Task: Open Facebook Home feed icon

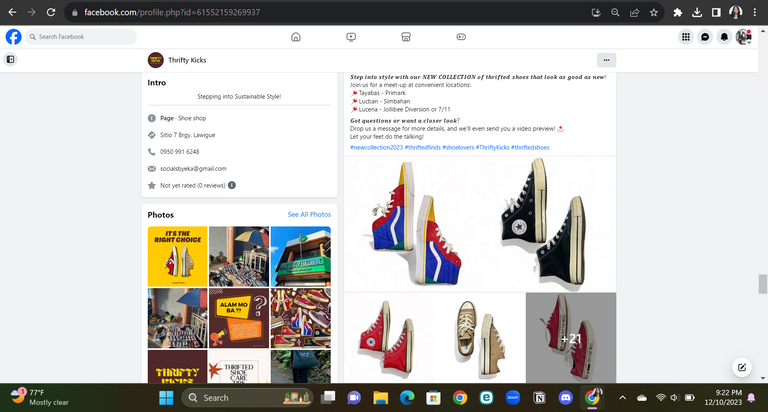Action: tap(295, 37)
